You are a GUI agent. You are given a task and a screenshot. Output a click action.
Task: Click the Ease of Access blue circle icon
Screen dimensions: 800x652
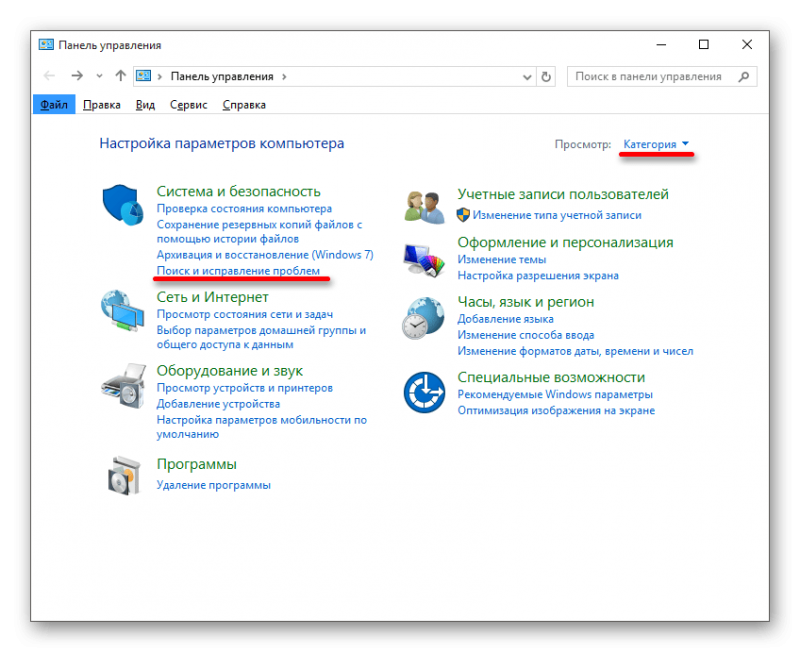424,392
